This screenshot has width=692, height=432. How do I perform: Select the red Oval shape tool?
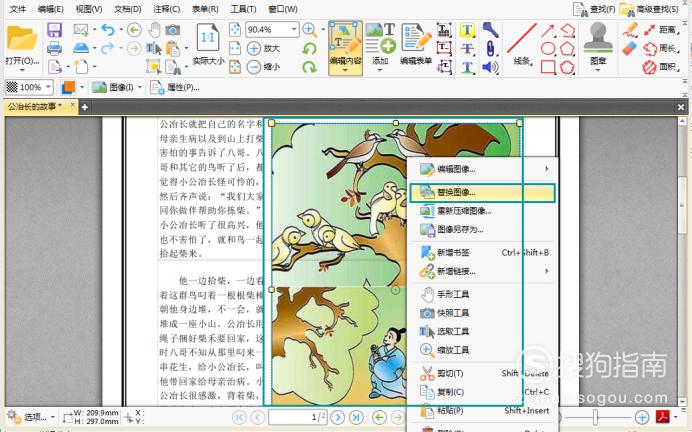(548, 48)
